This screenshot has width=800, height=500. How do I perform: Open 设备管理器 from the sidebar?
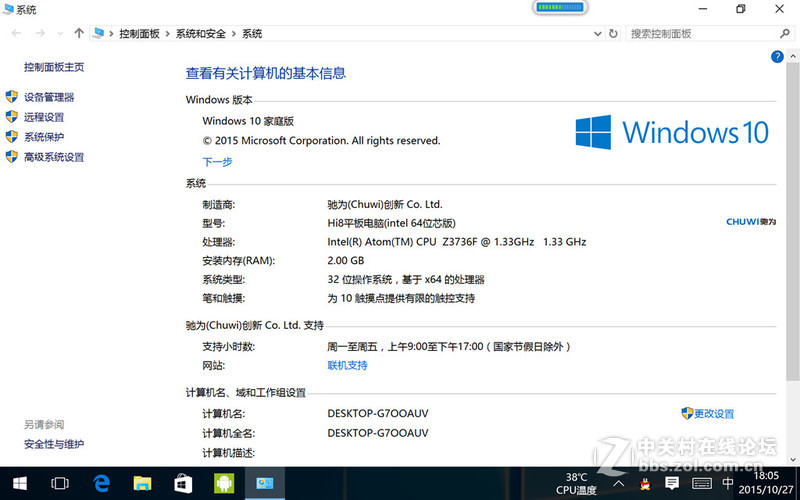(49, 97)
